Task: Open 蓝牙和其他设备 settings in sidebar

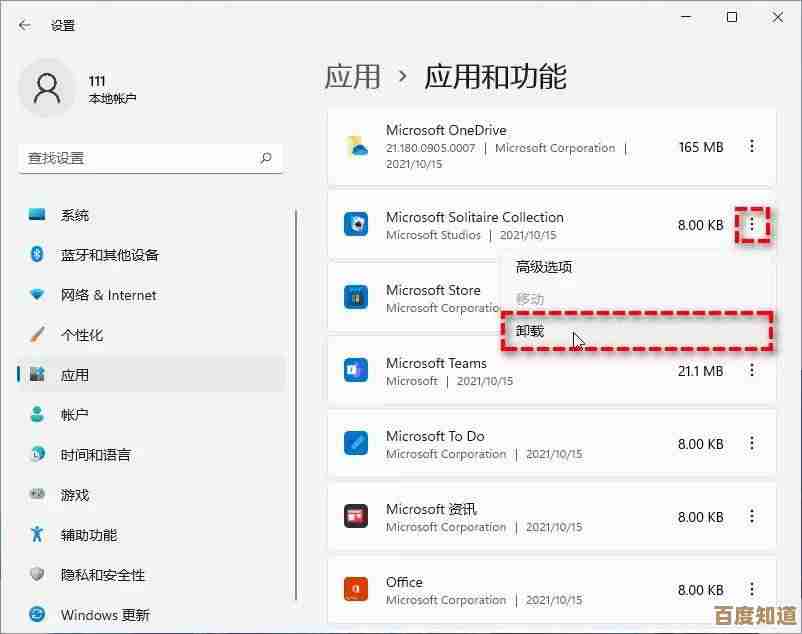Action: click(x=109, y=255)
